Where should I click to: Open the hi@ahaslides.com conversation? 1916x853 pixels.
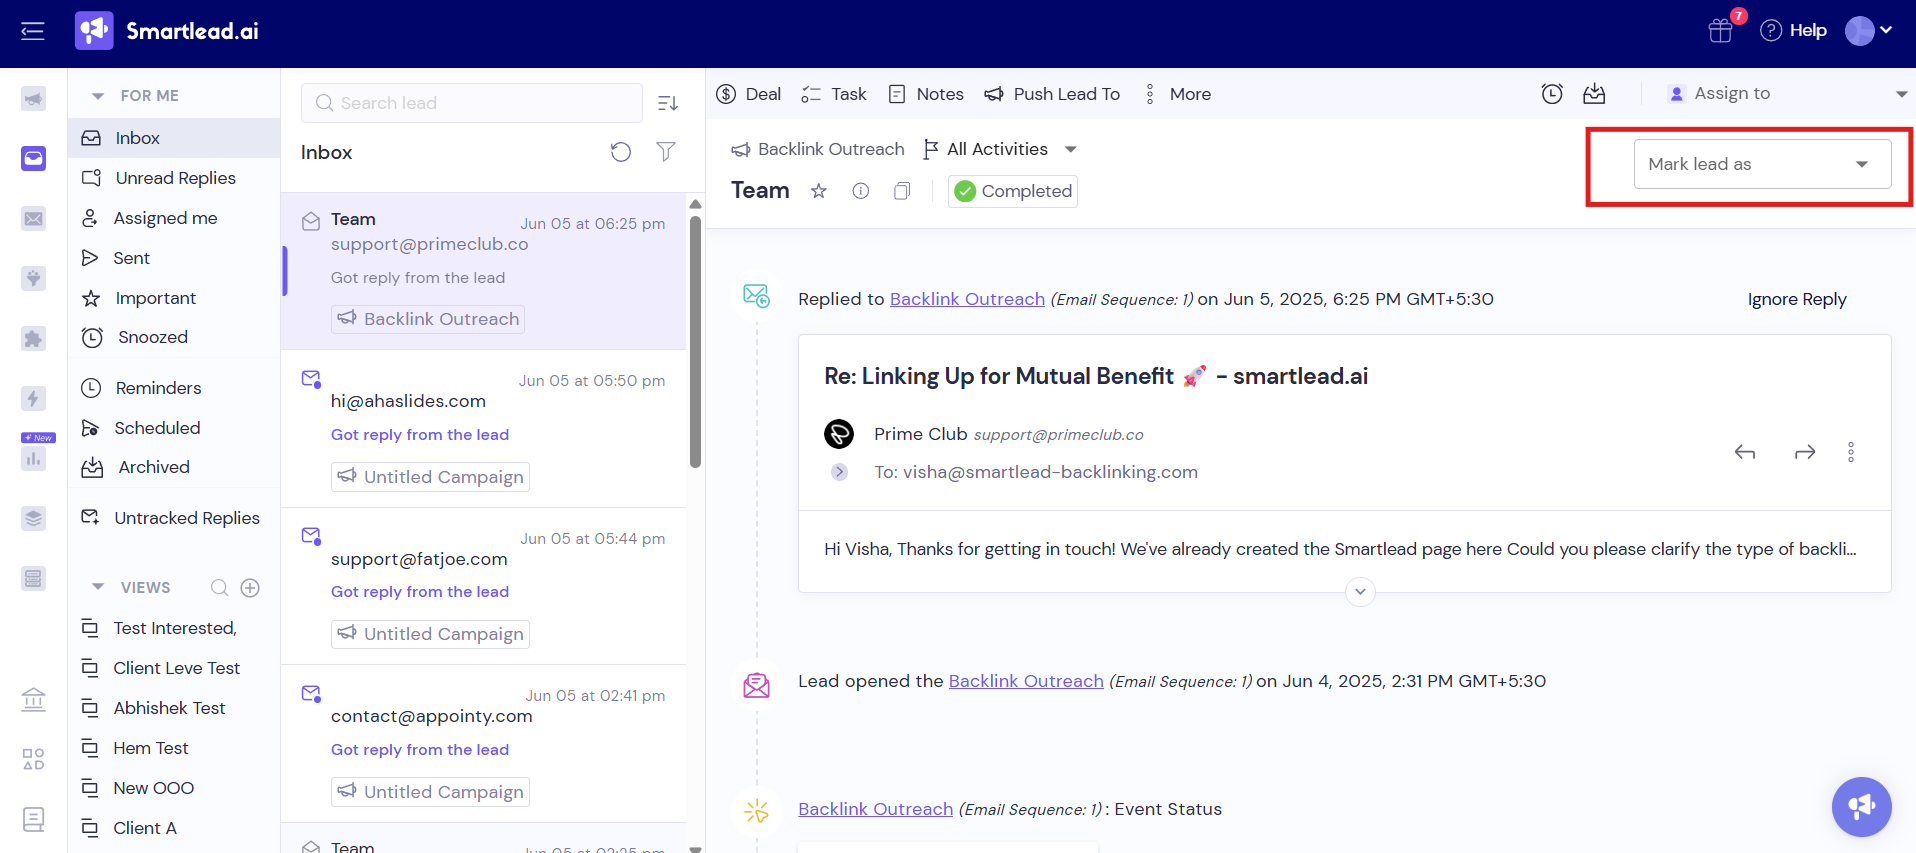[x=484, y=429]
